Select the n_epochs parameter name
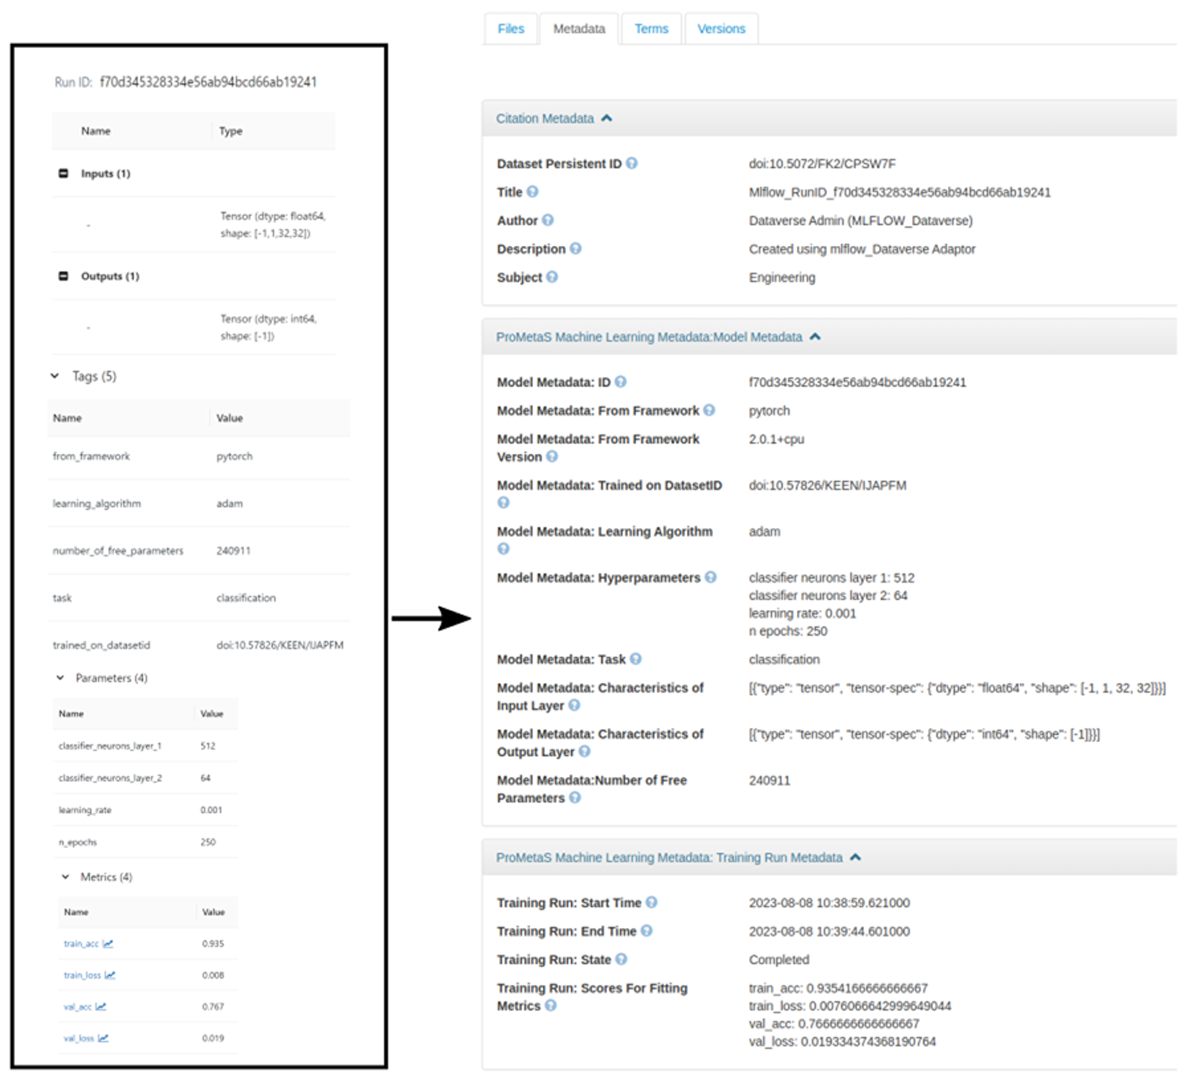The image size is (1200, 1082). coord(78,842)
